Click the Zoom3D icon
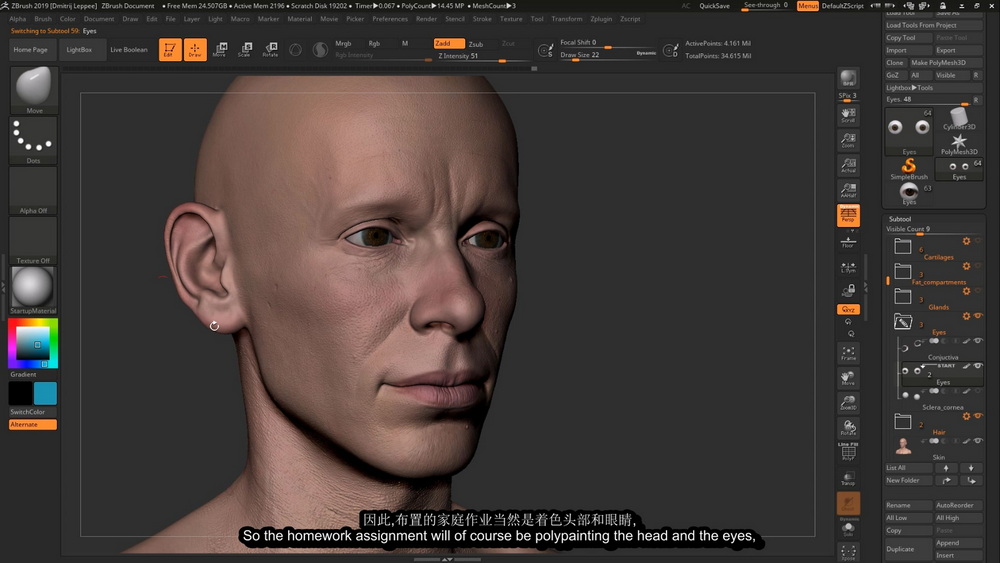The height and width of the screenshot is (563, 1000). click(848, 403)
